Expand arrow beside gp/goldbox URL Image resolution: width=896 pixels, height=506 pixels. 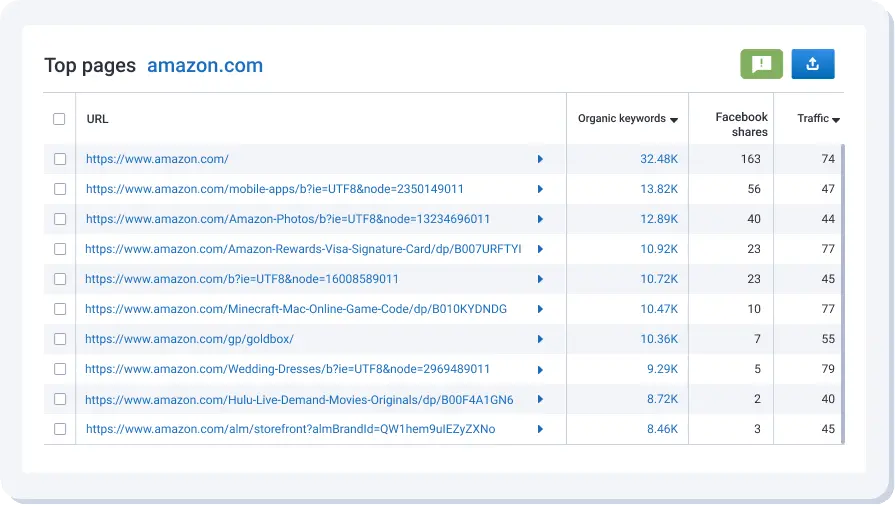point(540,339)
